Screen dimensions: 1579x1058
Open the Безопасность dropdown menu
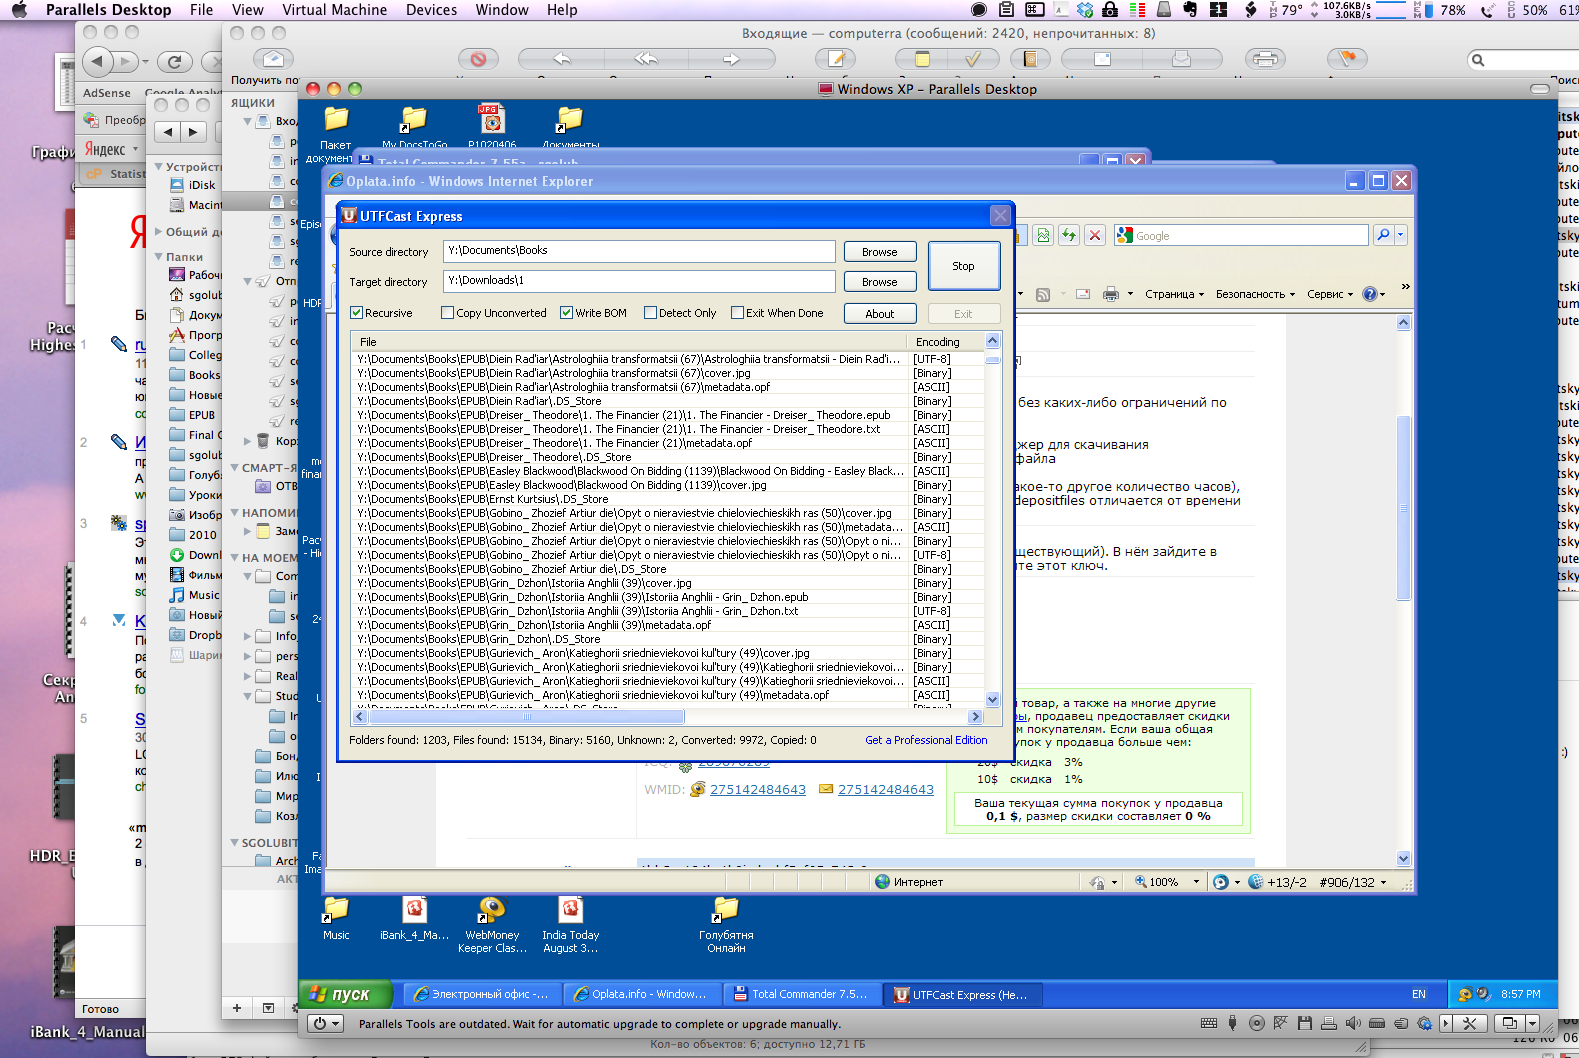(1254, 294)
